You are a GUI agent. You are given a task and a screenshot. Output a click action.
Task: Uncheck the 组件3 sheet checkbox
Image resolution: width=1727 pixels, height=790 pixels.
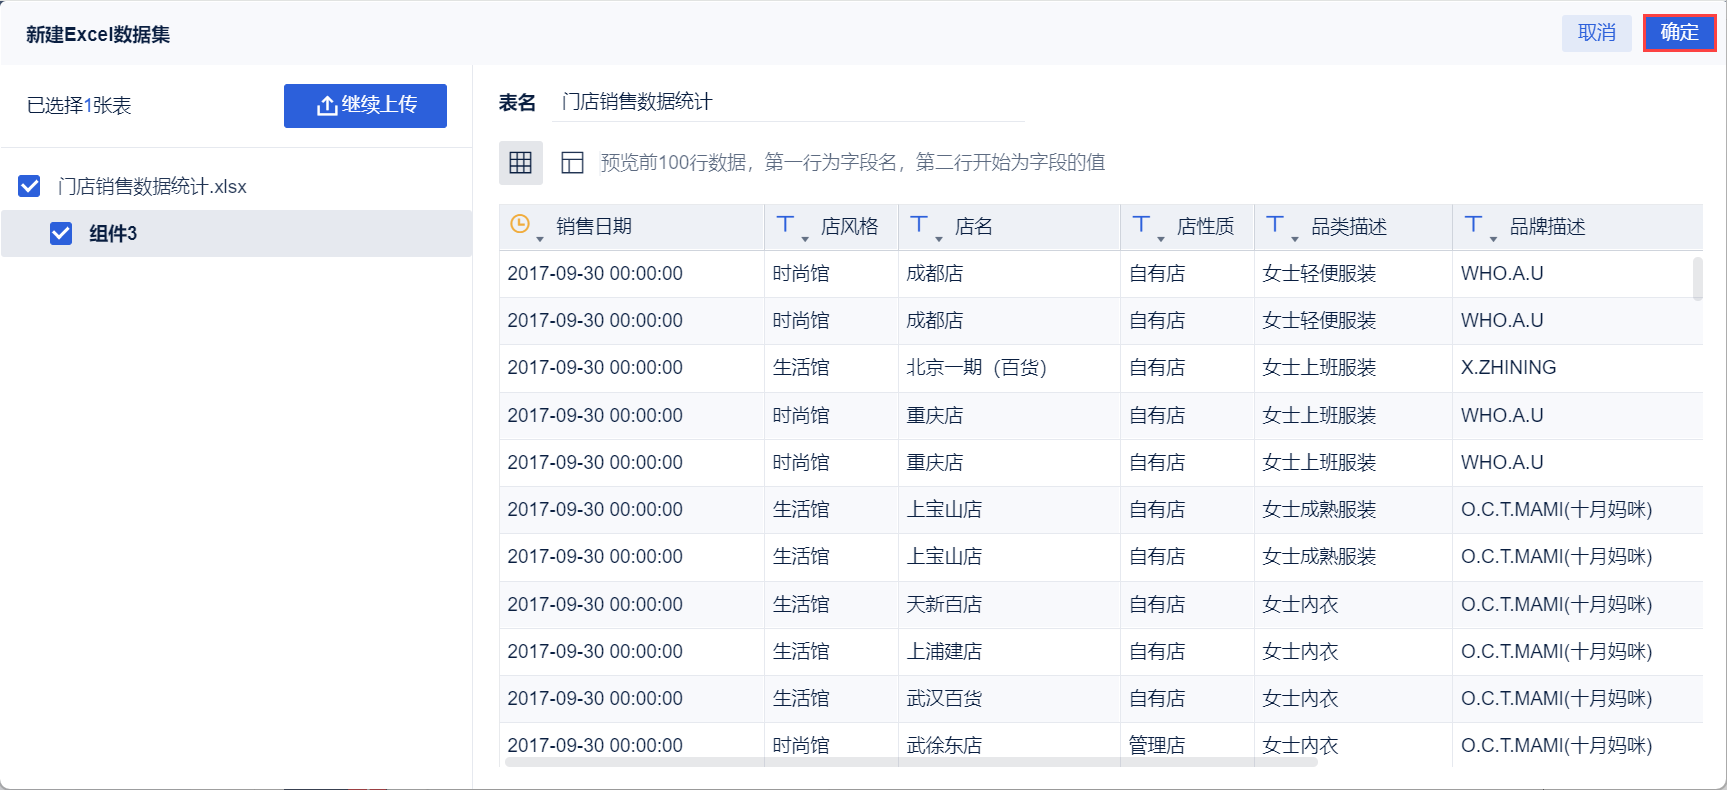point(61,233)
